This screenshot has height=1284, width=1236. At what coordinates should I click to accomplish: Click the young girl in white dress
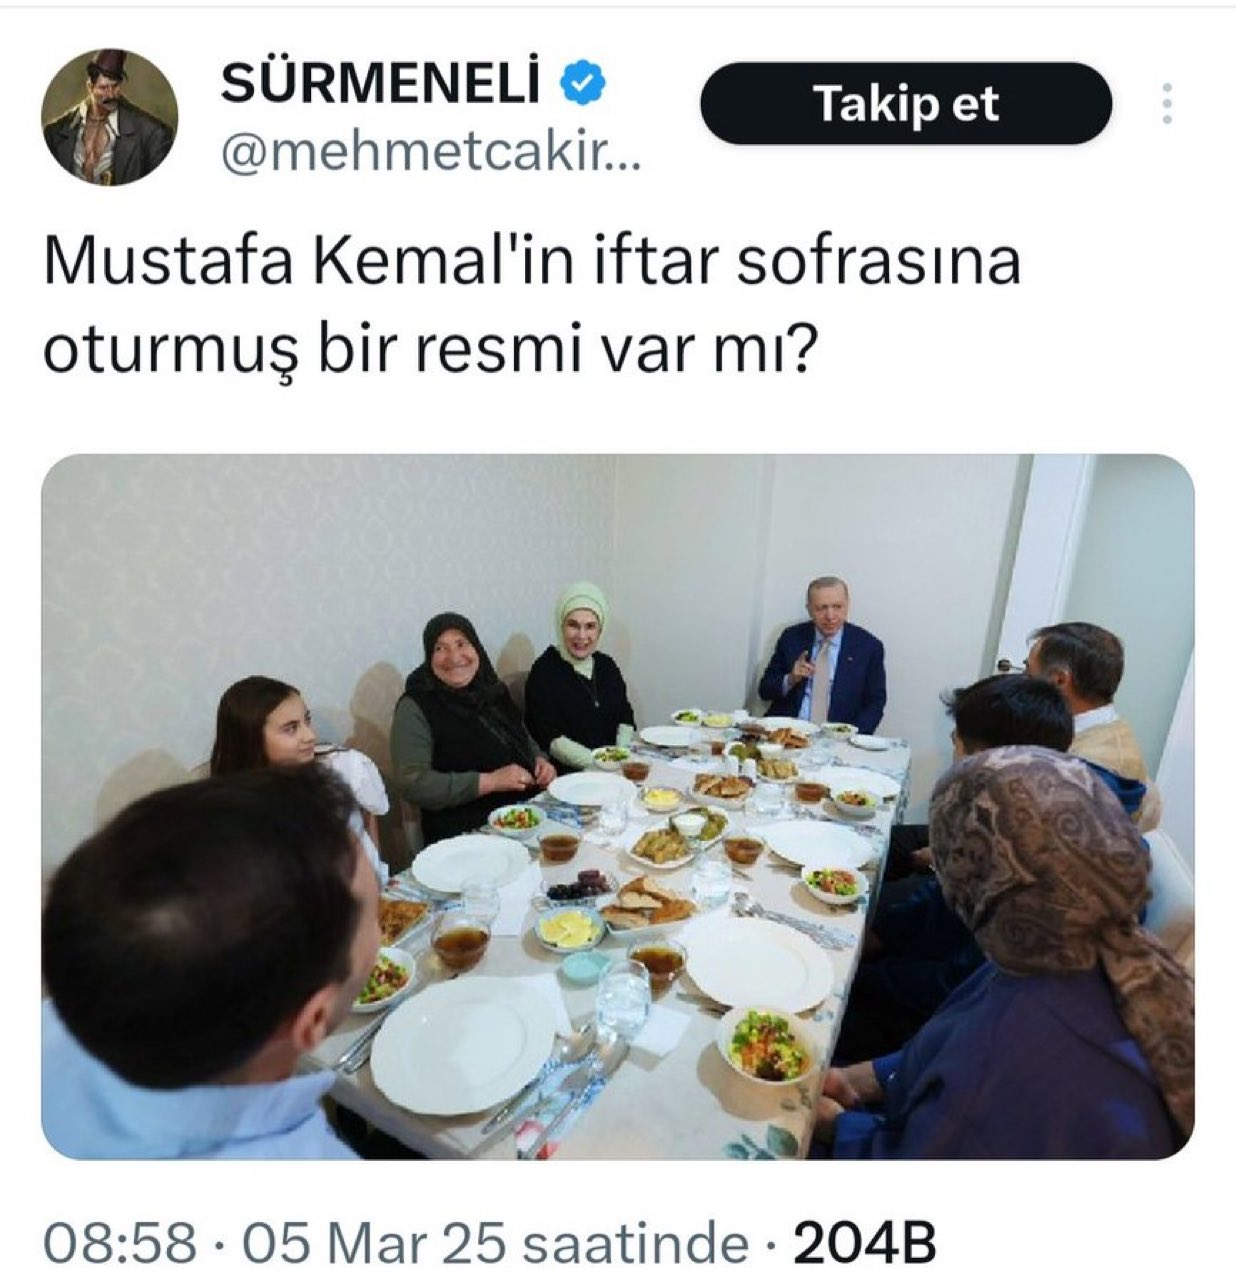(295, 760)
